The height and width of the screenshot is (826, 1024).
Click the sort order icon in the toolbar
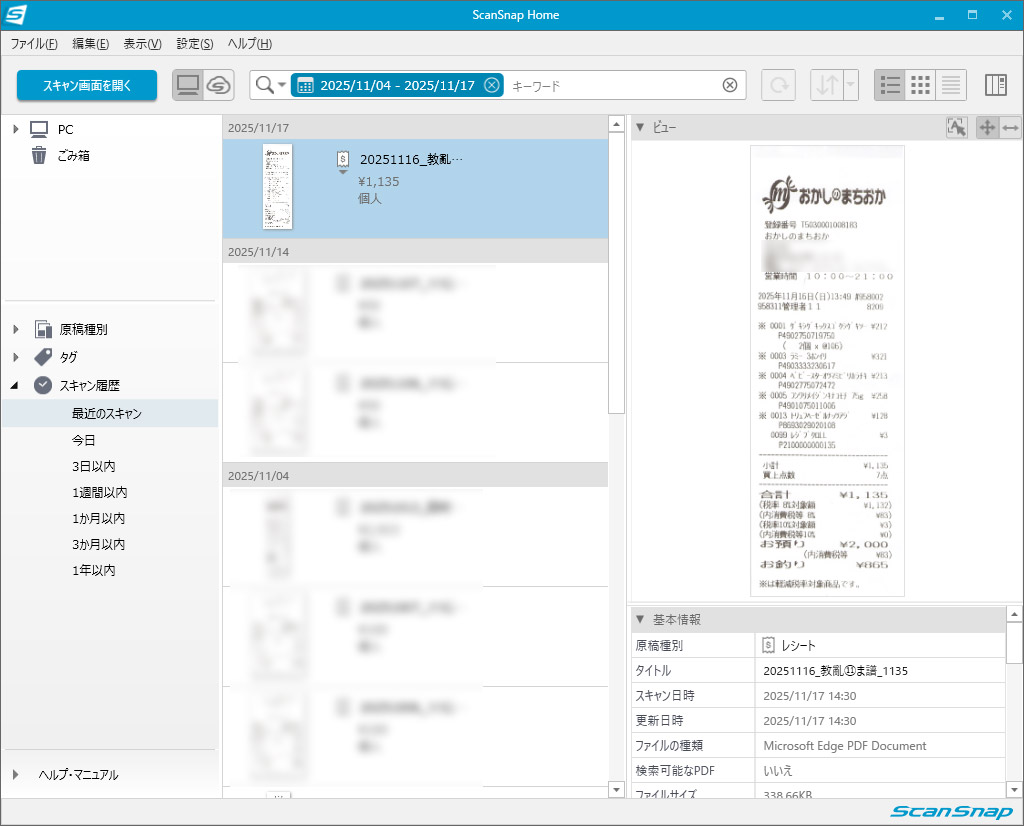point(830,85)
